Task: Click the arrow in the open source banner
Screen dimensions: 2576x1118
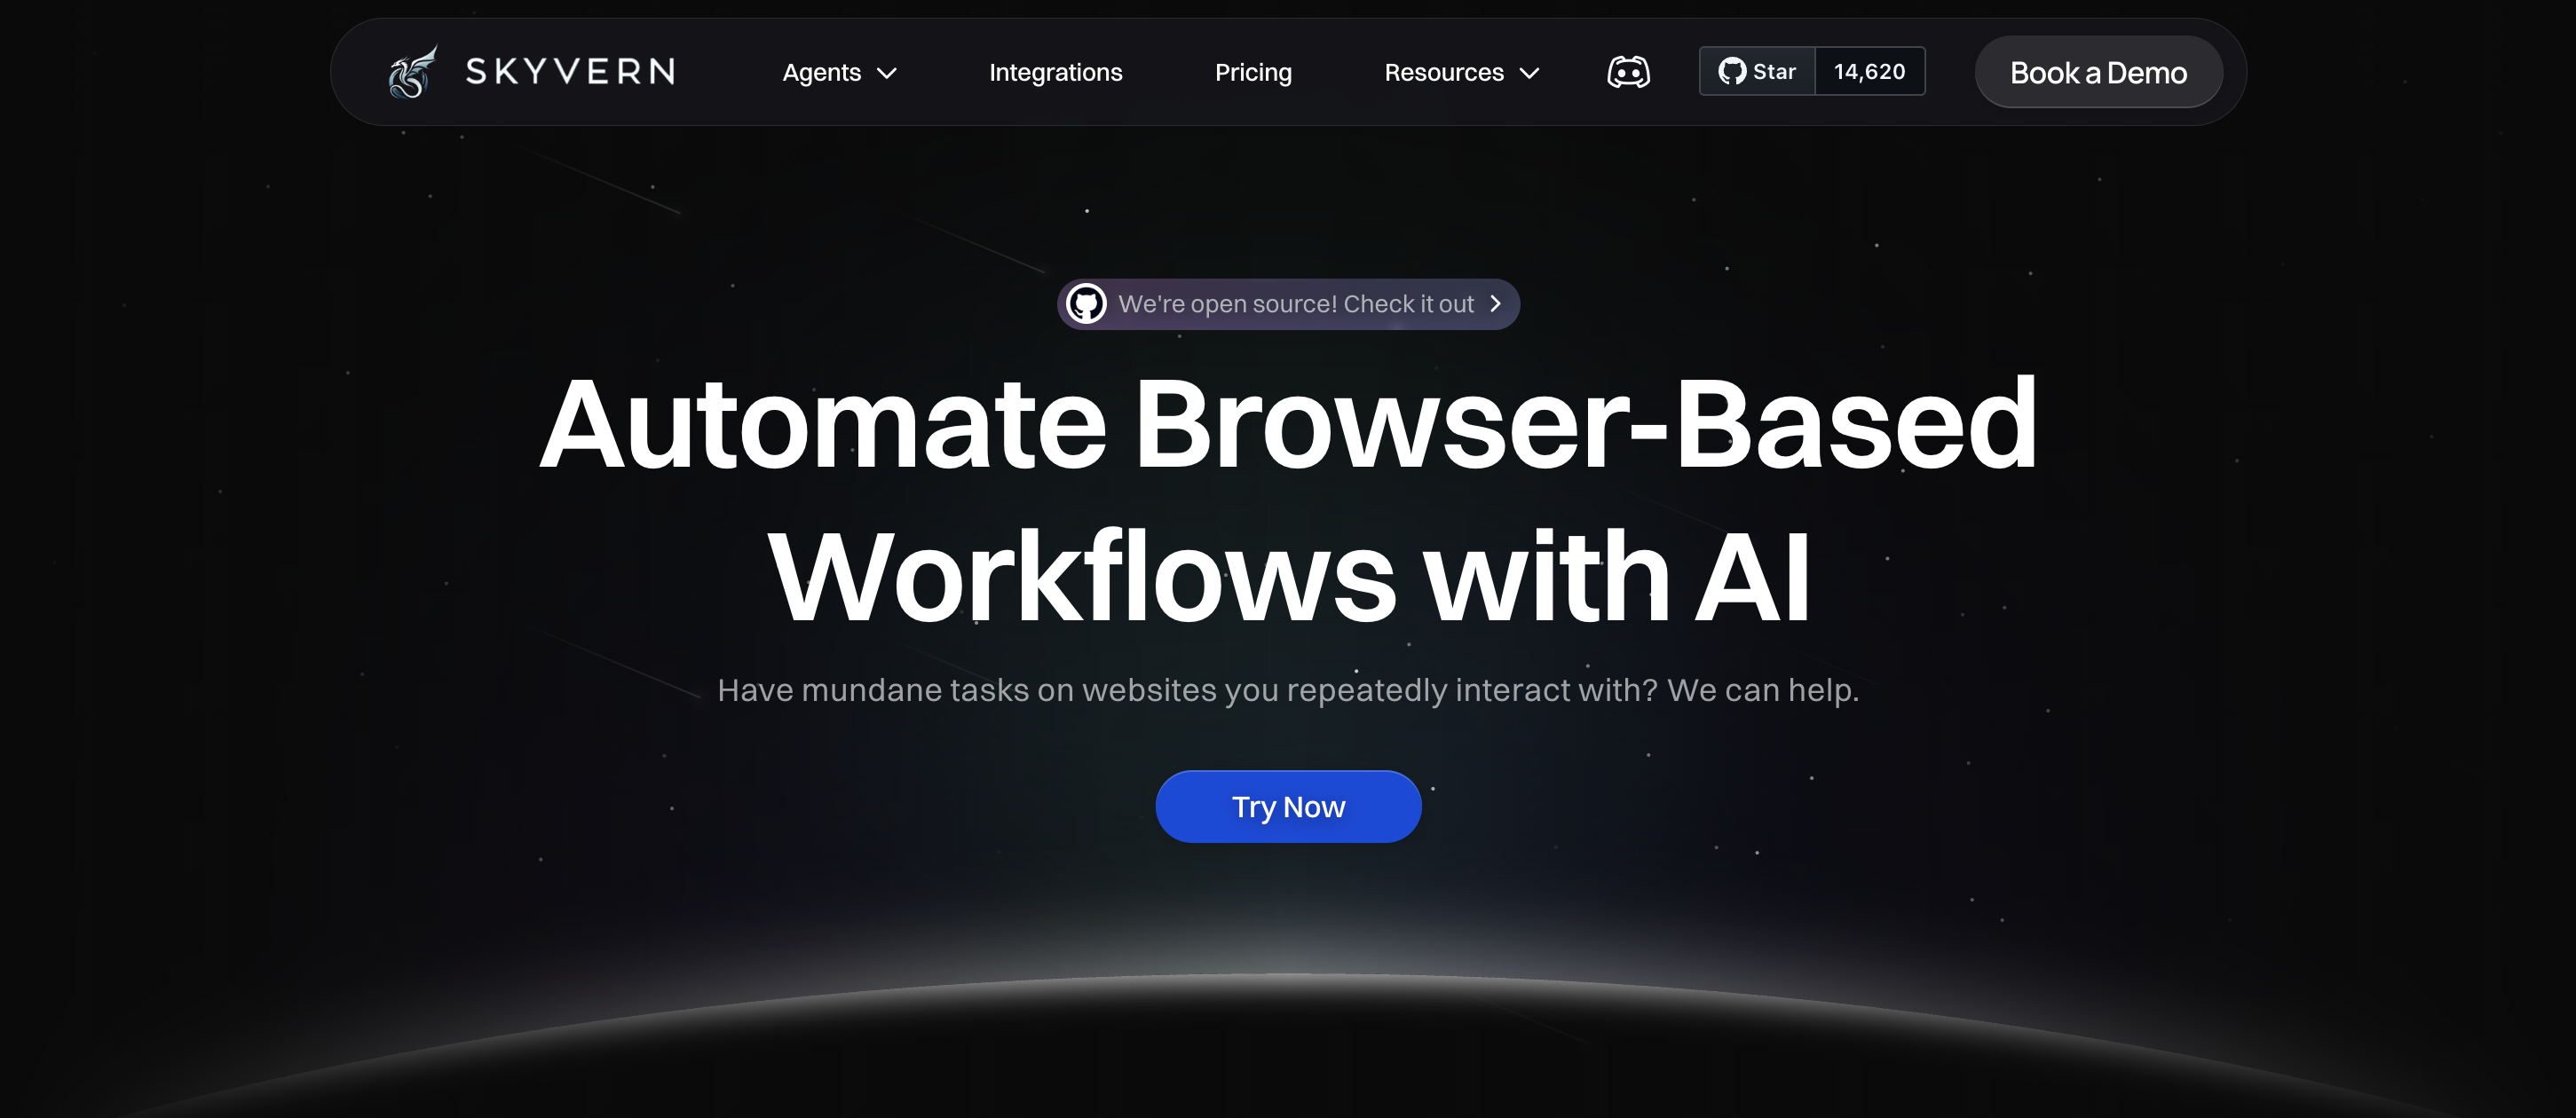Action: tap(1495, 304)
